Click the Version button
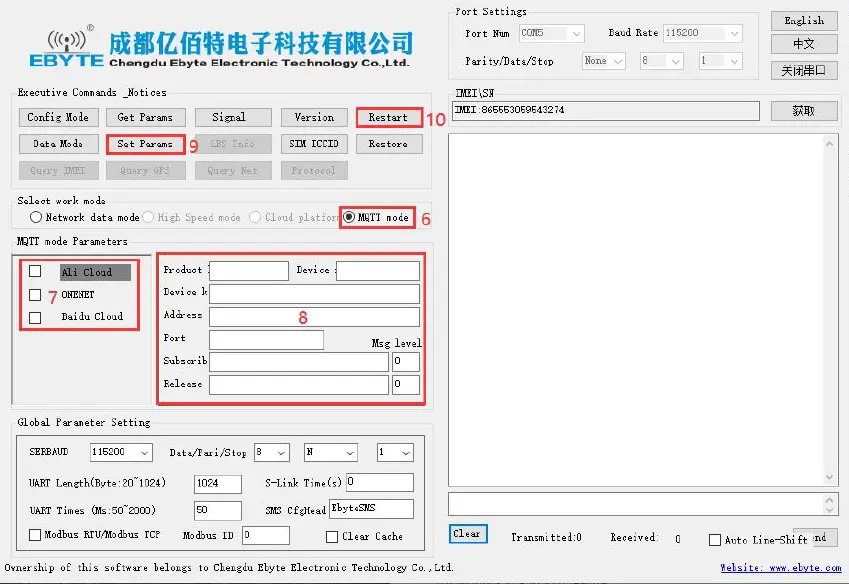849x584 pixels. coord(314,117)
